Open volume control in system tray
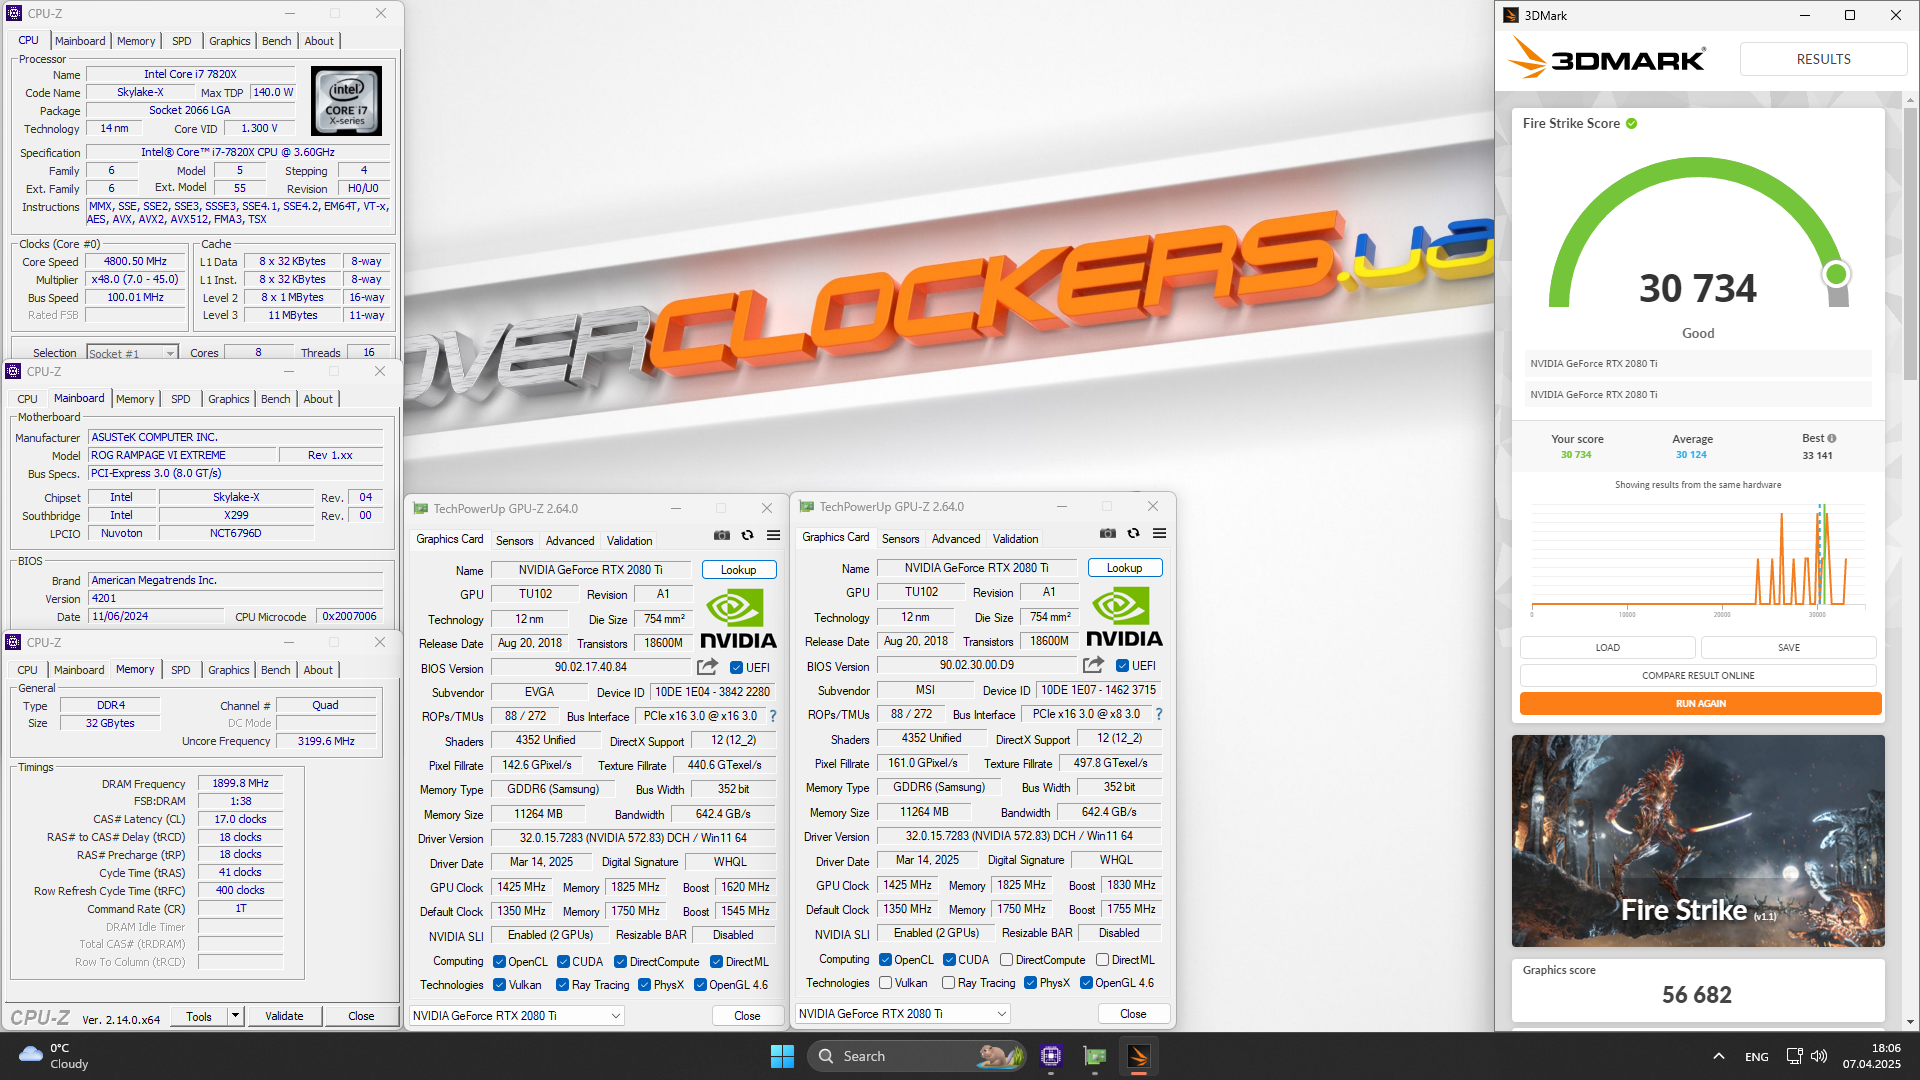 1819,1056
